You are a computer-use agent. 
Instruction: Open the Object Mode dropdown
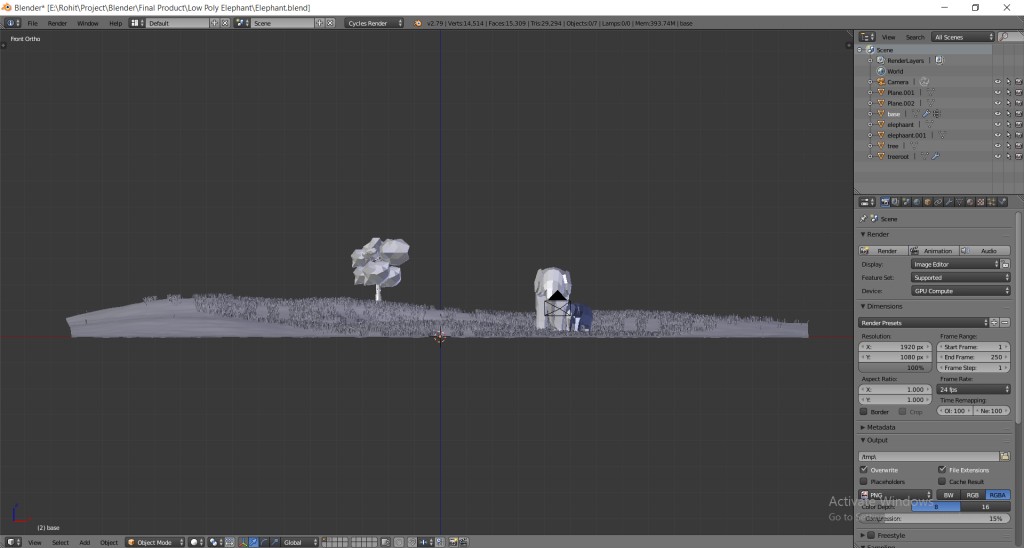[155, 542]
